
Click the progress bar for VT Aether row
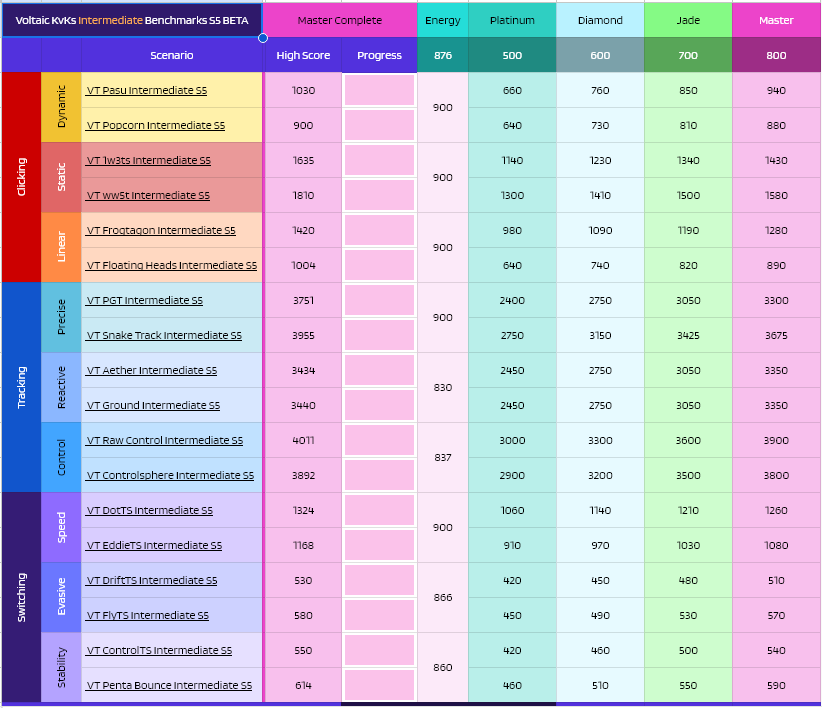[380, 371]
